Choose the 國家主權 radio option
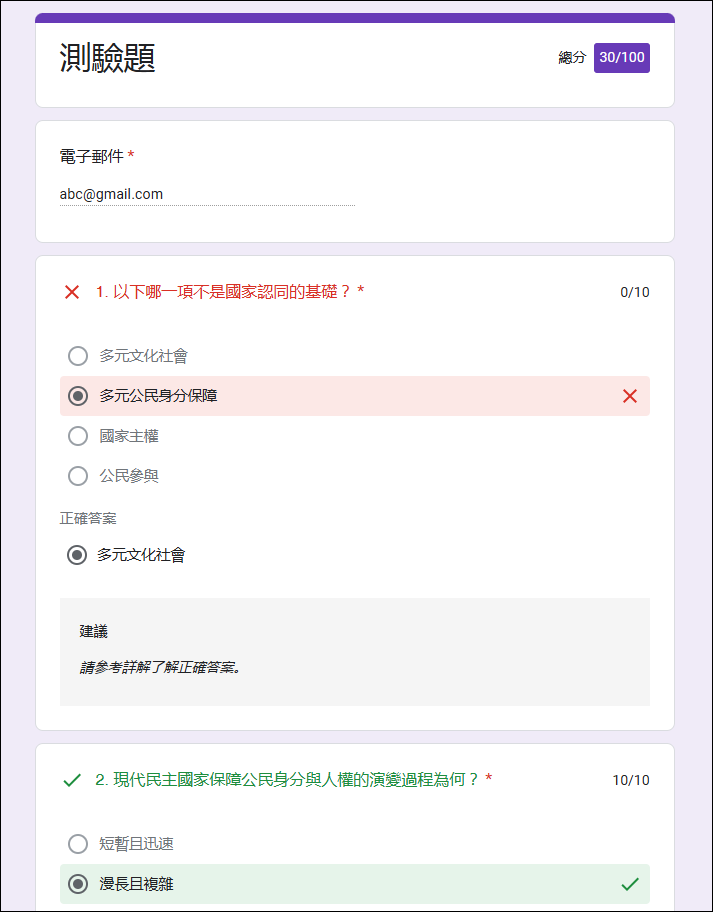 click(x=78, y=436)
